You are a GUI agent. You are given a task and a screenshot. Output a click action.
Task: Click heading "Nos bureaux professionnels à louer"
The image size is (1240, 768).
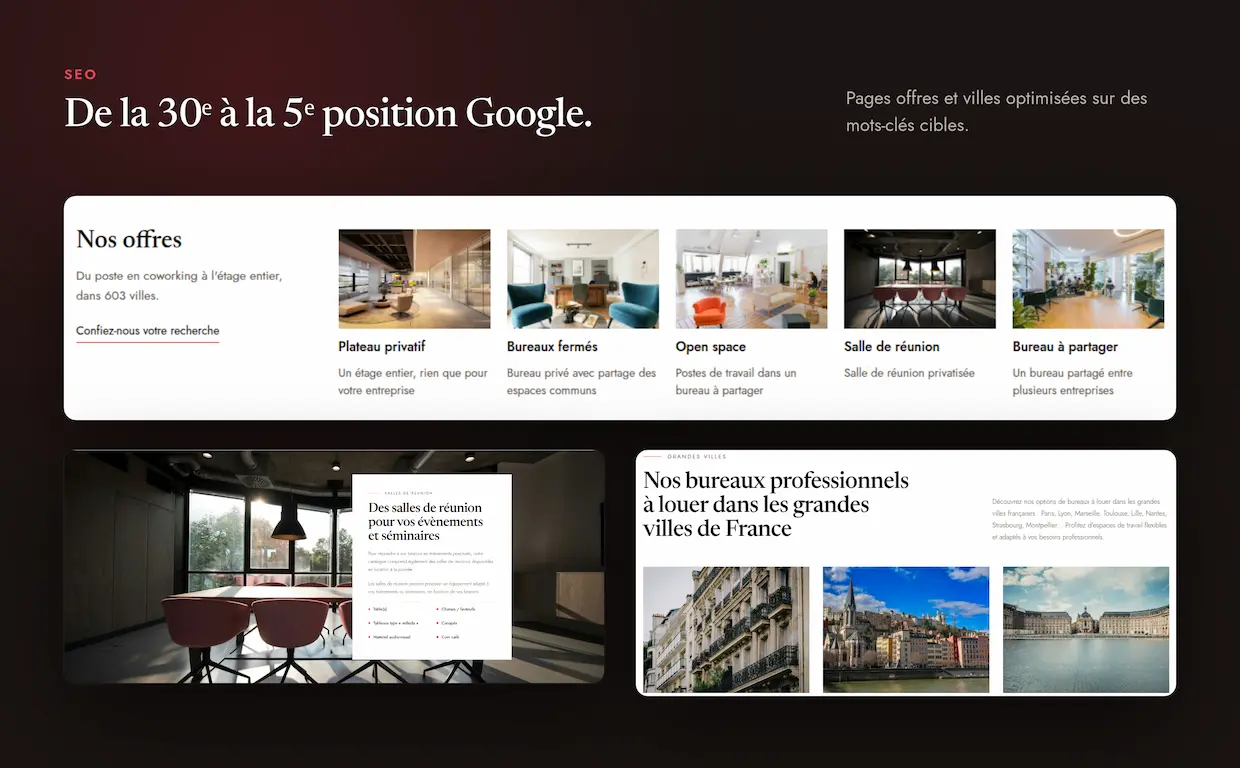point(776,504)
